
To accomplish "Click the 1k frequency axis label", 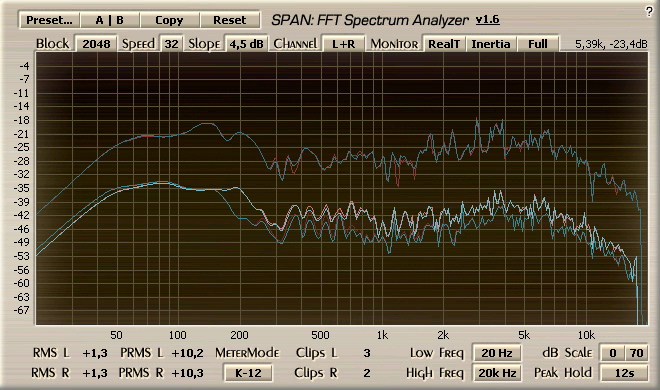I will point(382,335).
